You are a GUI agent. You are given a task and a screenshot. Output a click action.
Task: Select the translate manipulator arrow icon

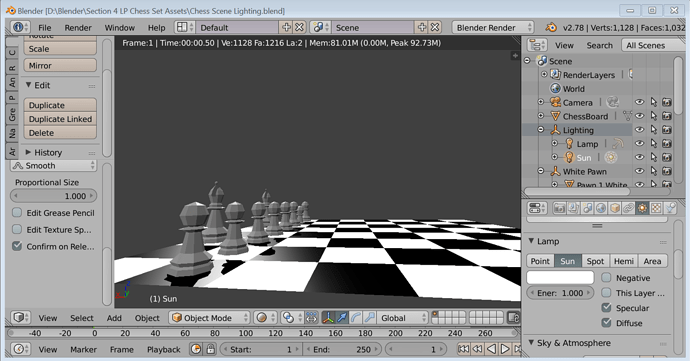tap(342, 317)
